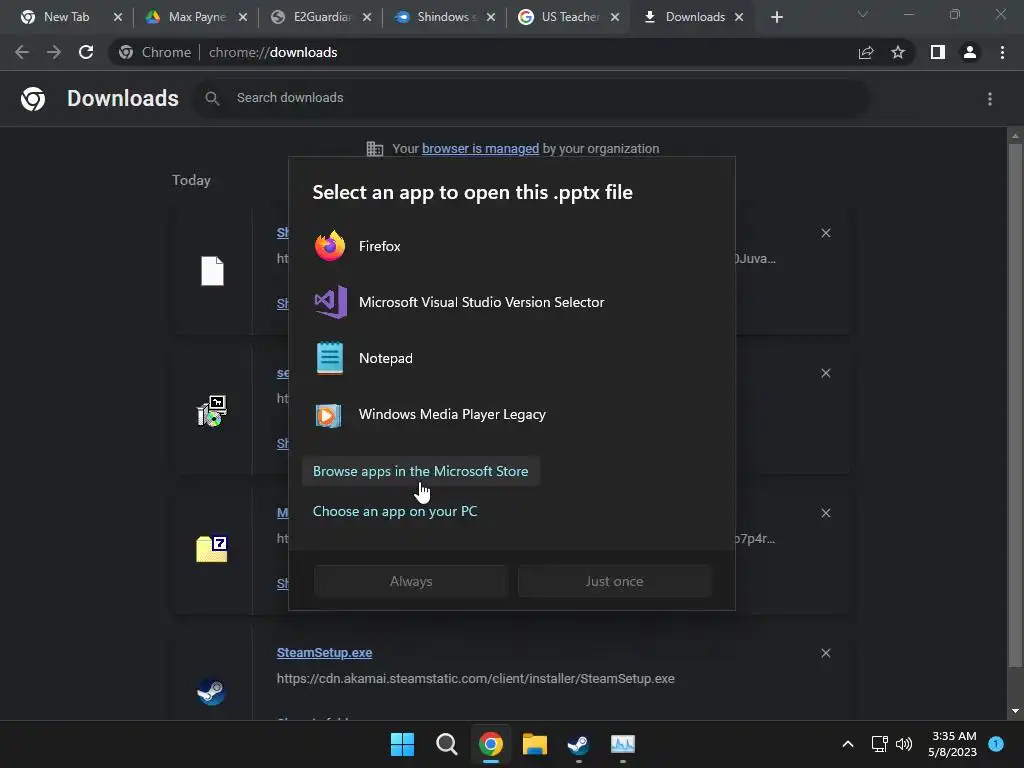Open the notification center badge

(x=996, y=744)
